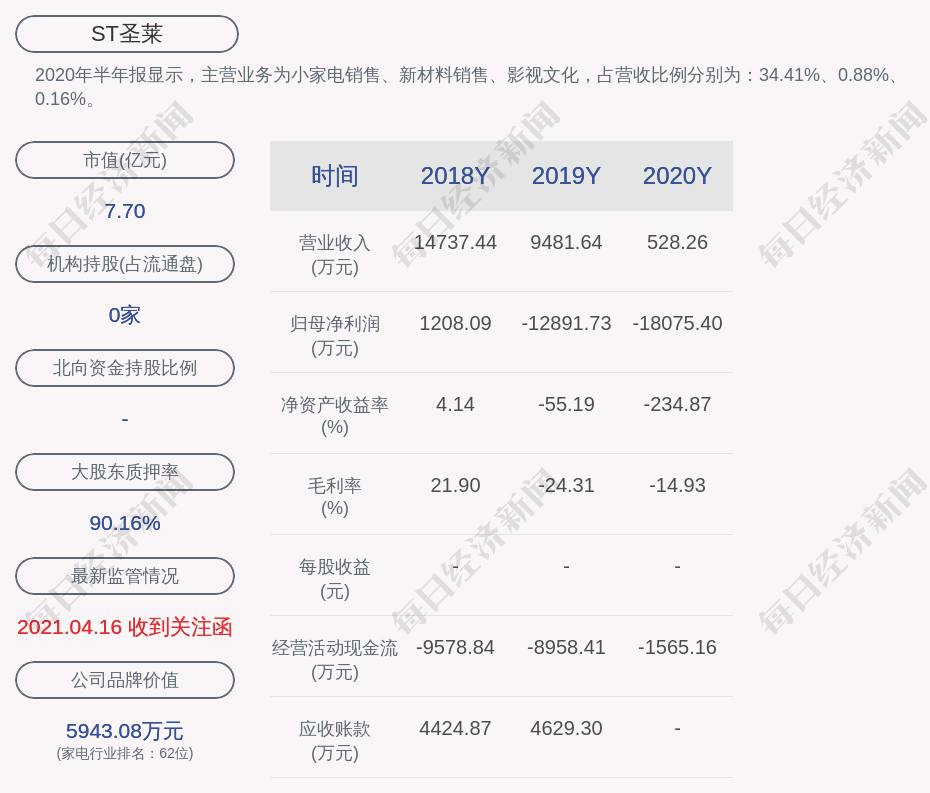Click the gross margin cell 21.90
930x793 pixels.
coord(456,485)
